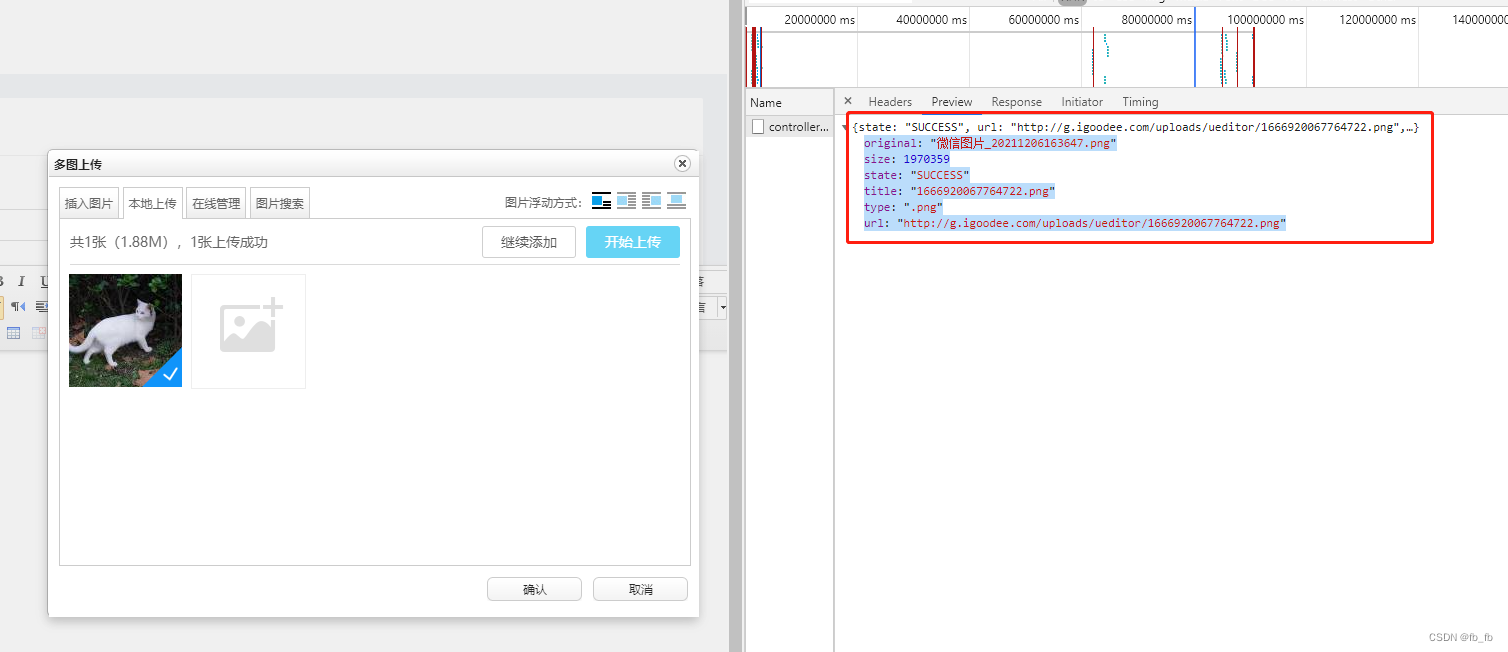Viewport: 1508px width, 652px height.
Task: Choose the default image float style icon
Action: pyautogui.click(x=601, y=200)
